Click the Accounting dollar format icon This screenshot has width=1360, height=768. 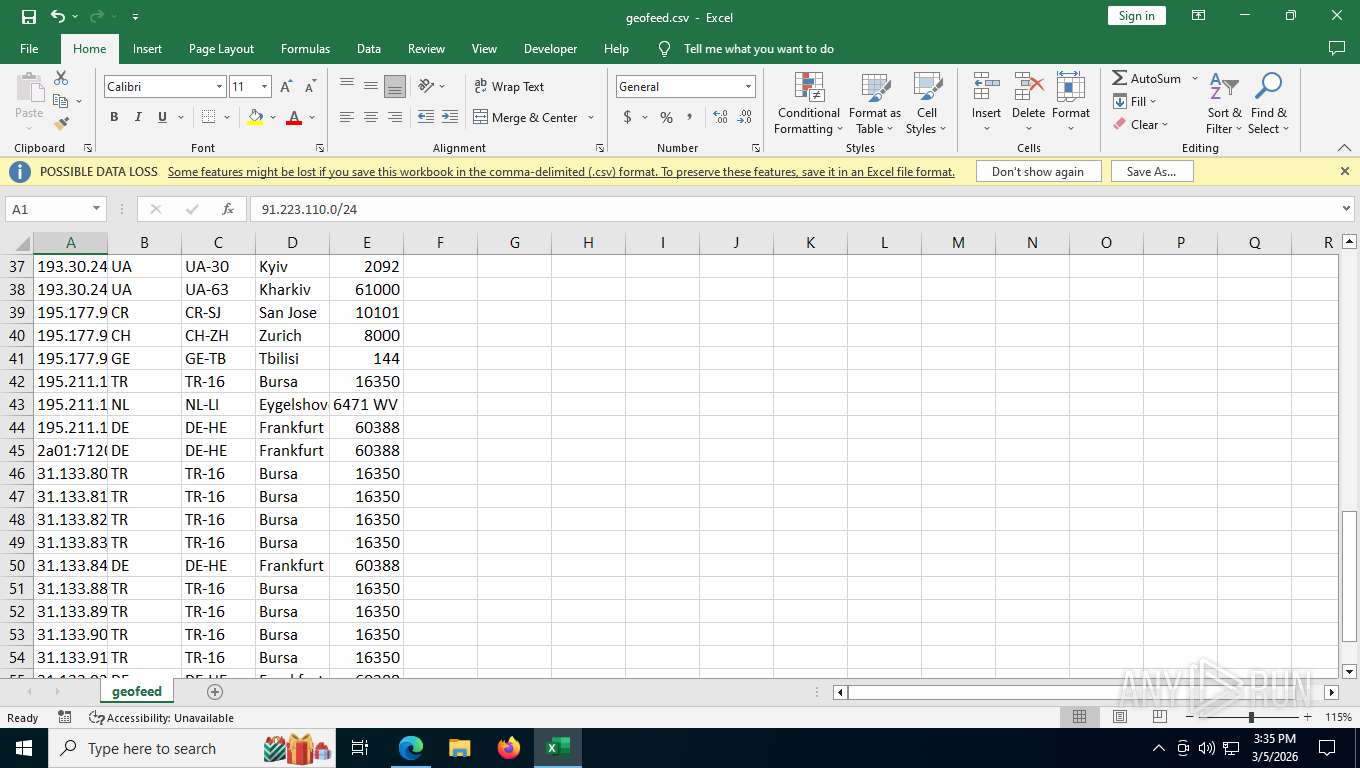pyautogui.click(x=628, y=117)
